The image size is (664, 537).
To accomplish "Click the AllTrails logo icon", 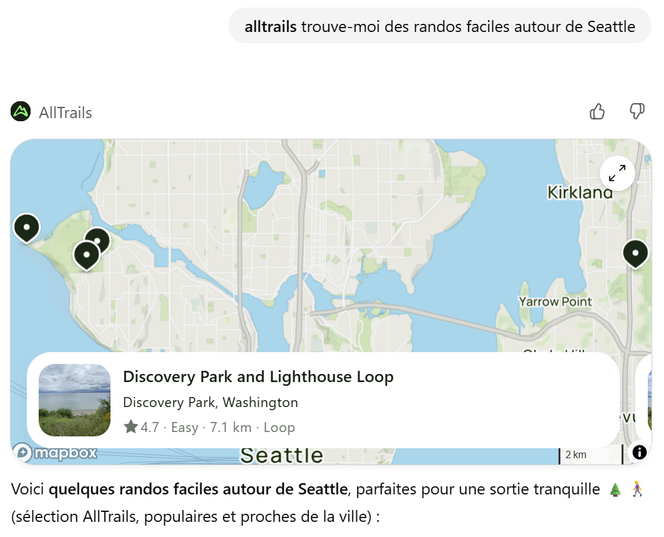I will coord(21,112).
